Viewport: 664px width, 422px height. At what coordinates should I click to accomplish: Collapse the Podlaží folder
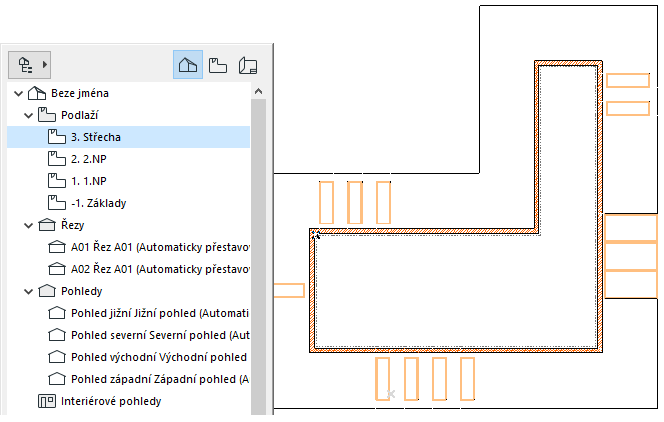(x=28, y=115)
